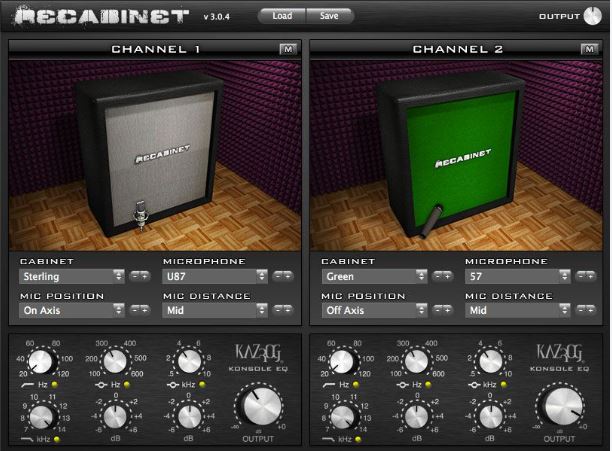This screenshot has height=451, width=612.
Task: Mute Channel 2 with its M button
Action: 589,49
